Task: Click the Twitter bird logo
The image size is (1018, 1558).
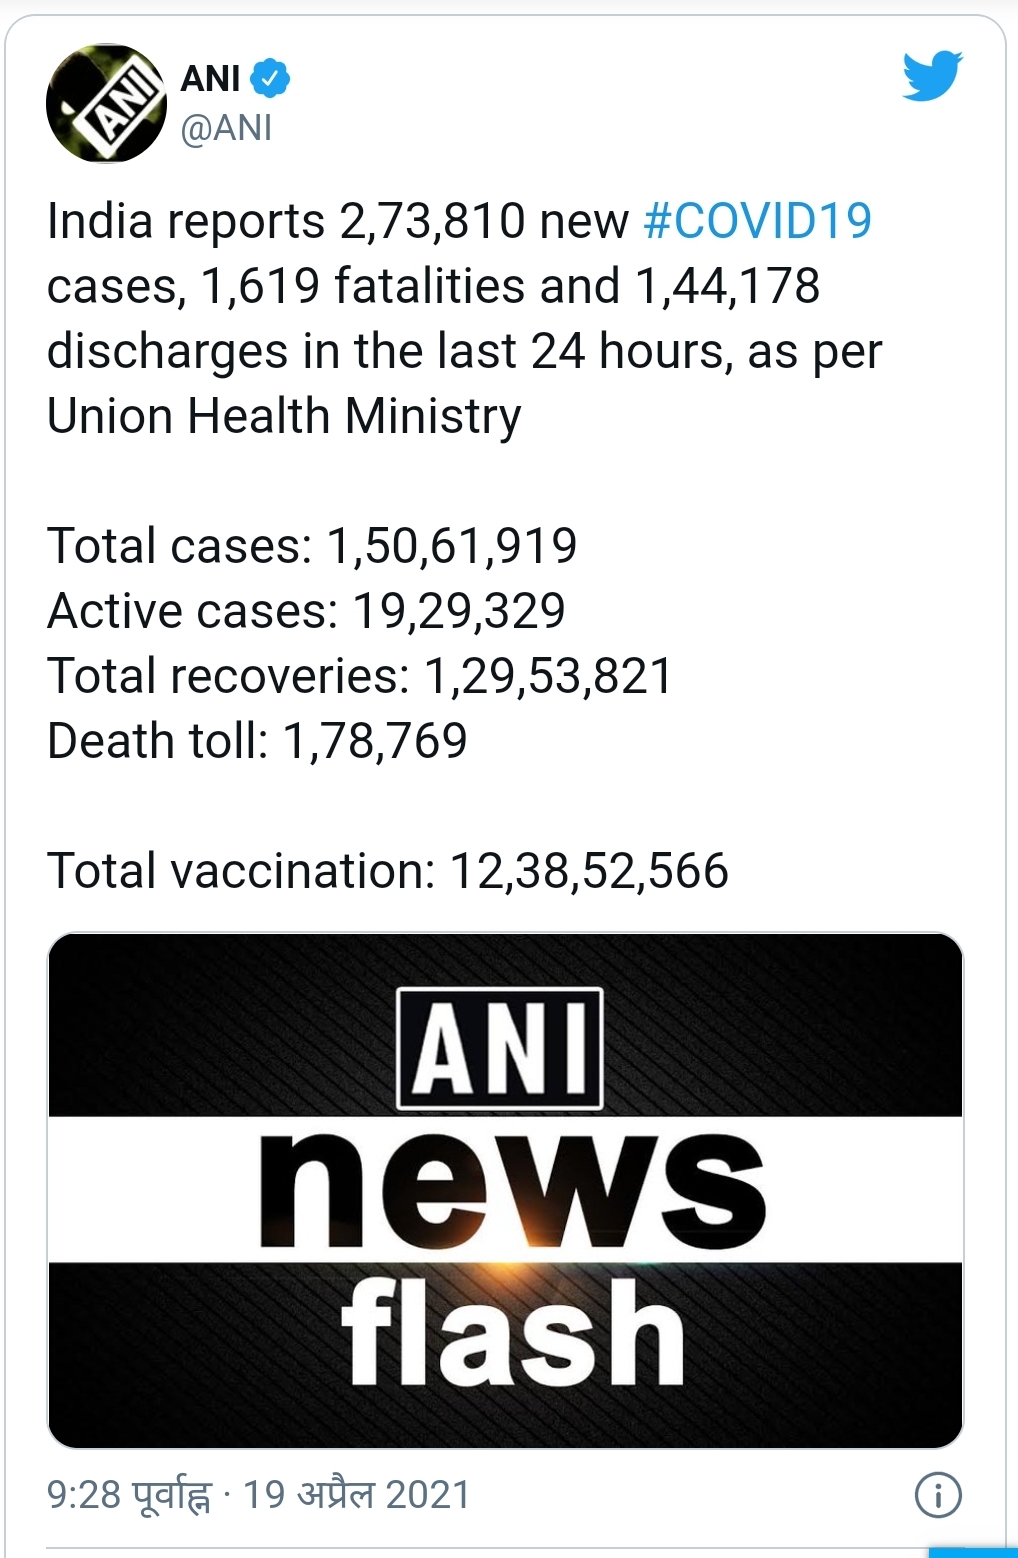Action: [x=931, y=76]
